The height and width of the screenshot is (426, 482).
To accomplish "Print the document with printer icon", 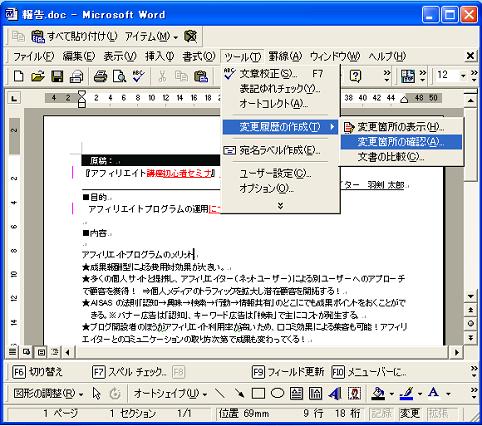I will pyautogui.click(x=100, y=76).
